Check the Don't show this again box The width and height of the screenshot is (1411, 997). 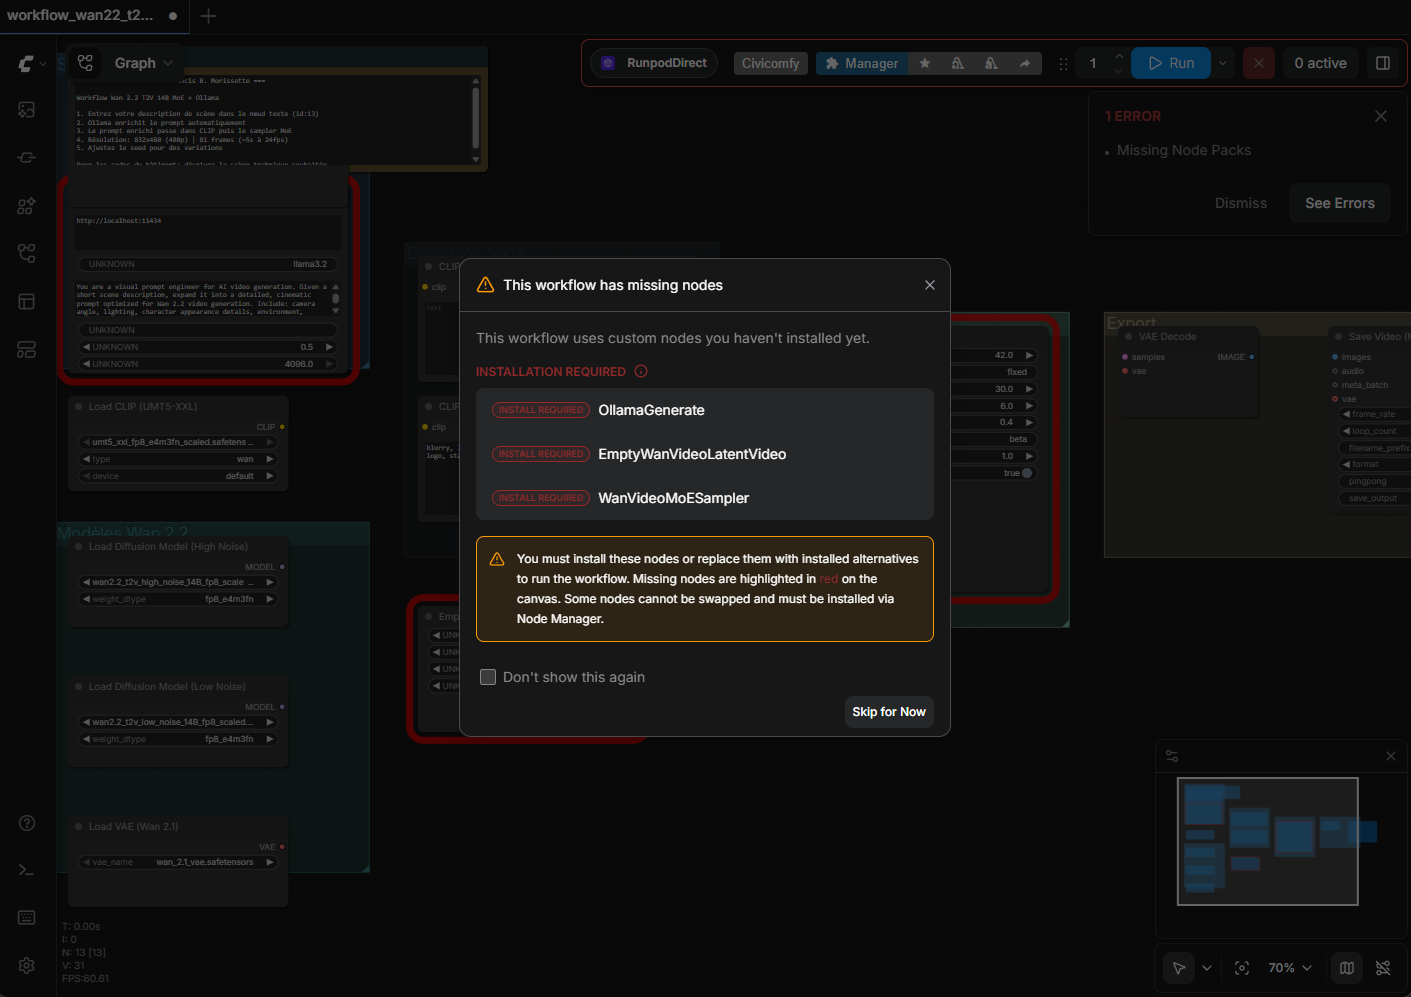click(488, 677)
